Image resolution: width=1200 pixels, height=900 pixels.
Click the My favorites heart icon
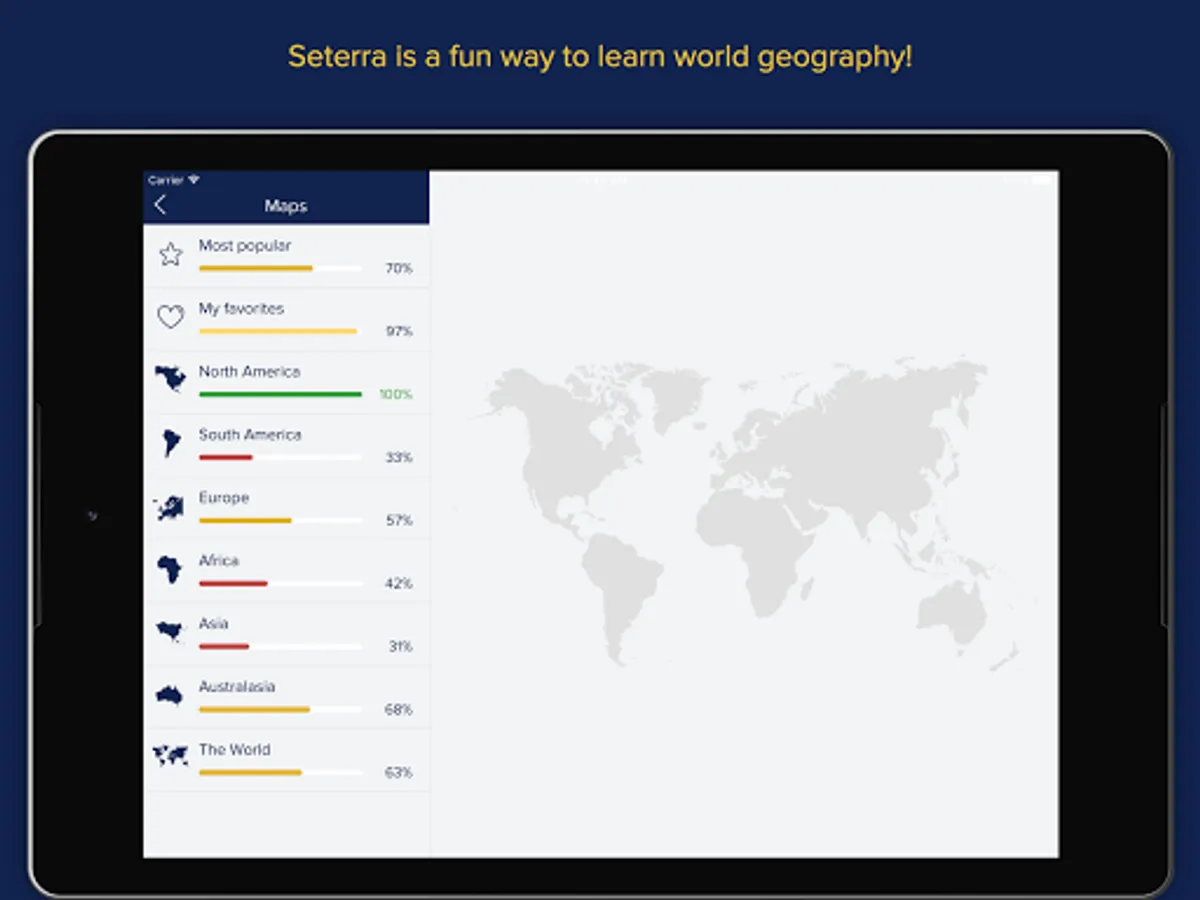point(171,317)
